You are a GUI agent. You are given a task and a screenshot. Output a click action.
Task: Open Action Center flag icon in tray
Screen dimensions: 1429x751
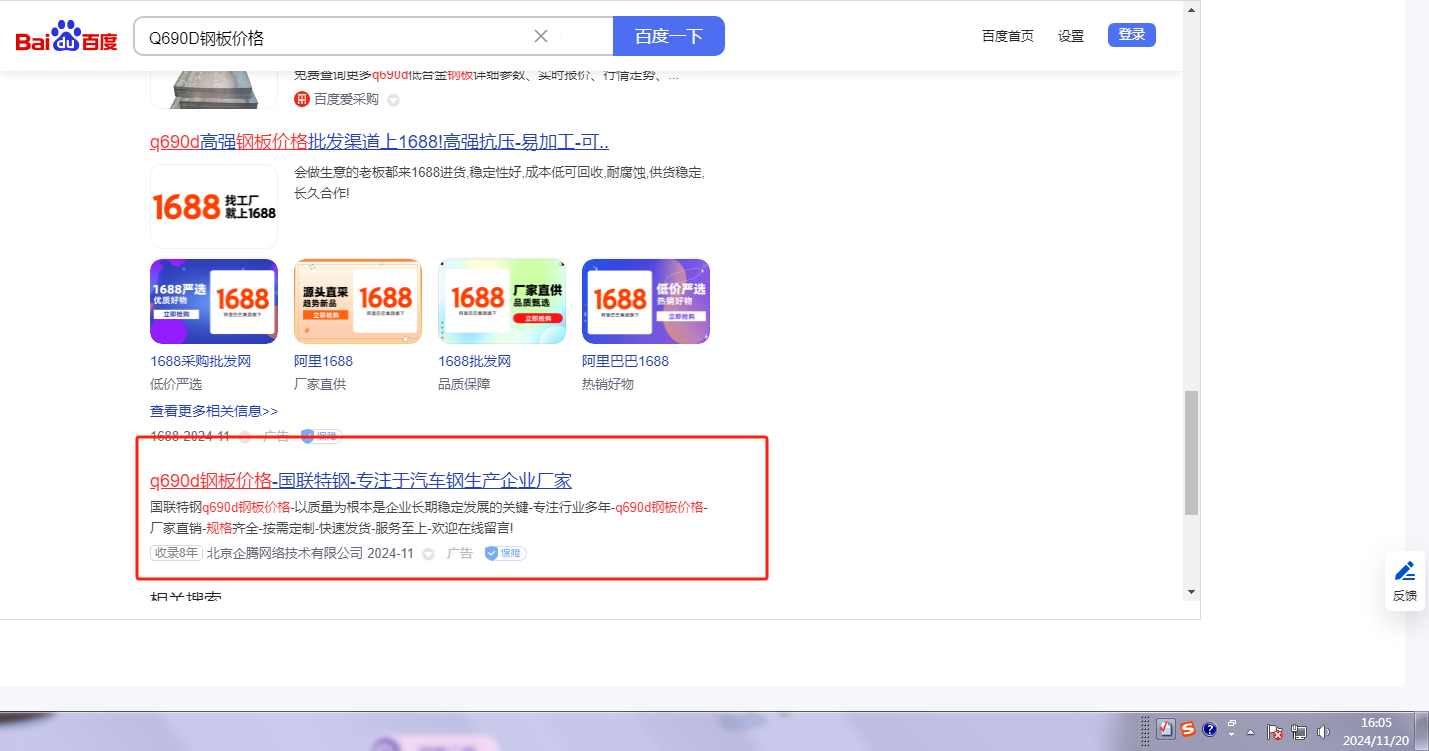tap(1276, 731)
